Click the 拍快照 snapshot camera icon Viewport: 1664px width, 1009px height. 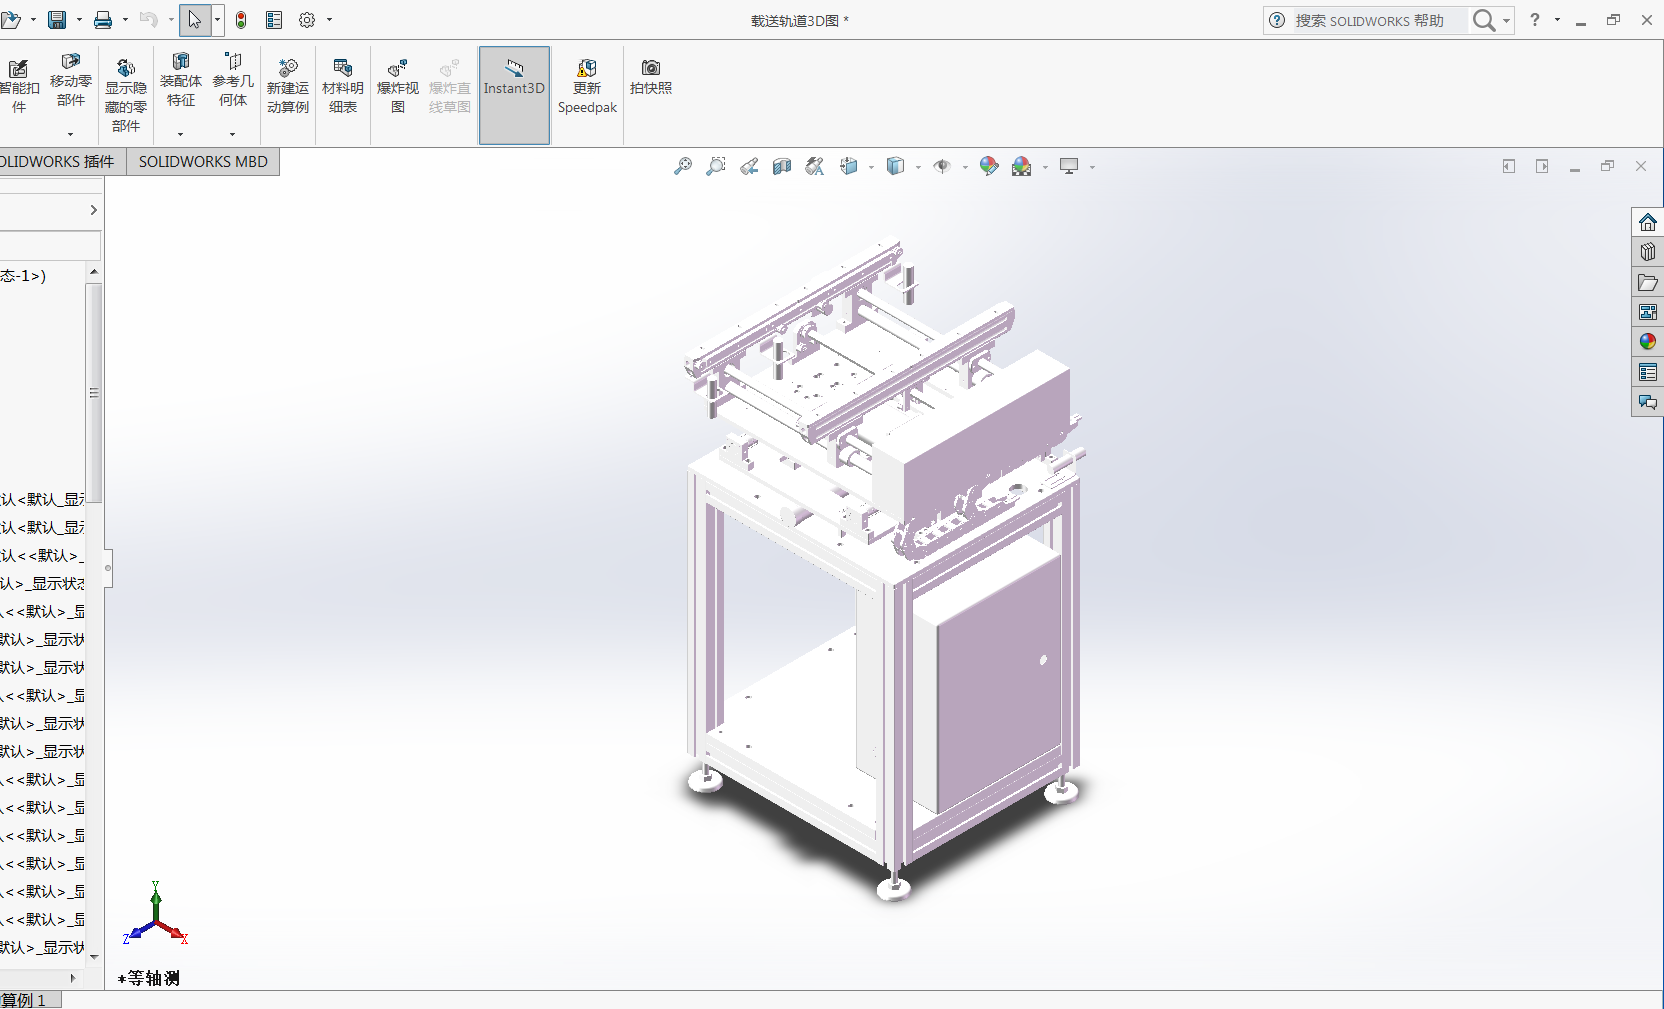(x=651, y=77)
